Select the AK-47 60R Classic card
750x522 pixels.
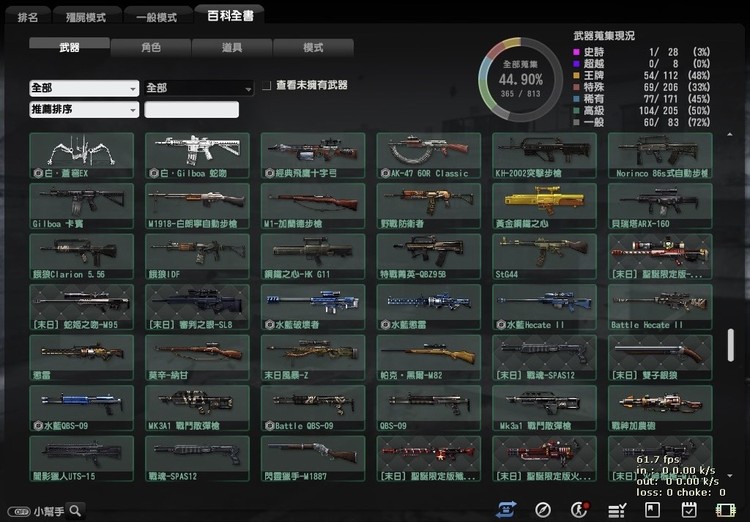point(429,155)
